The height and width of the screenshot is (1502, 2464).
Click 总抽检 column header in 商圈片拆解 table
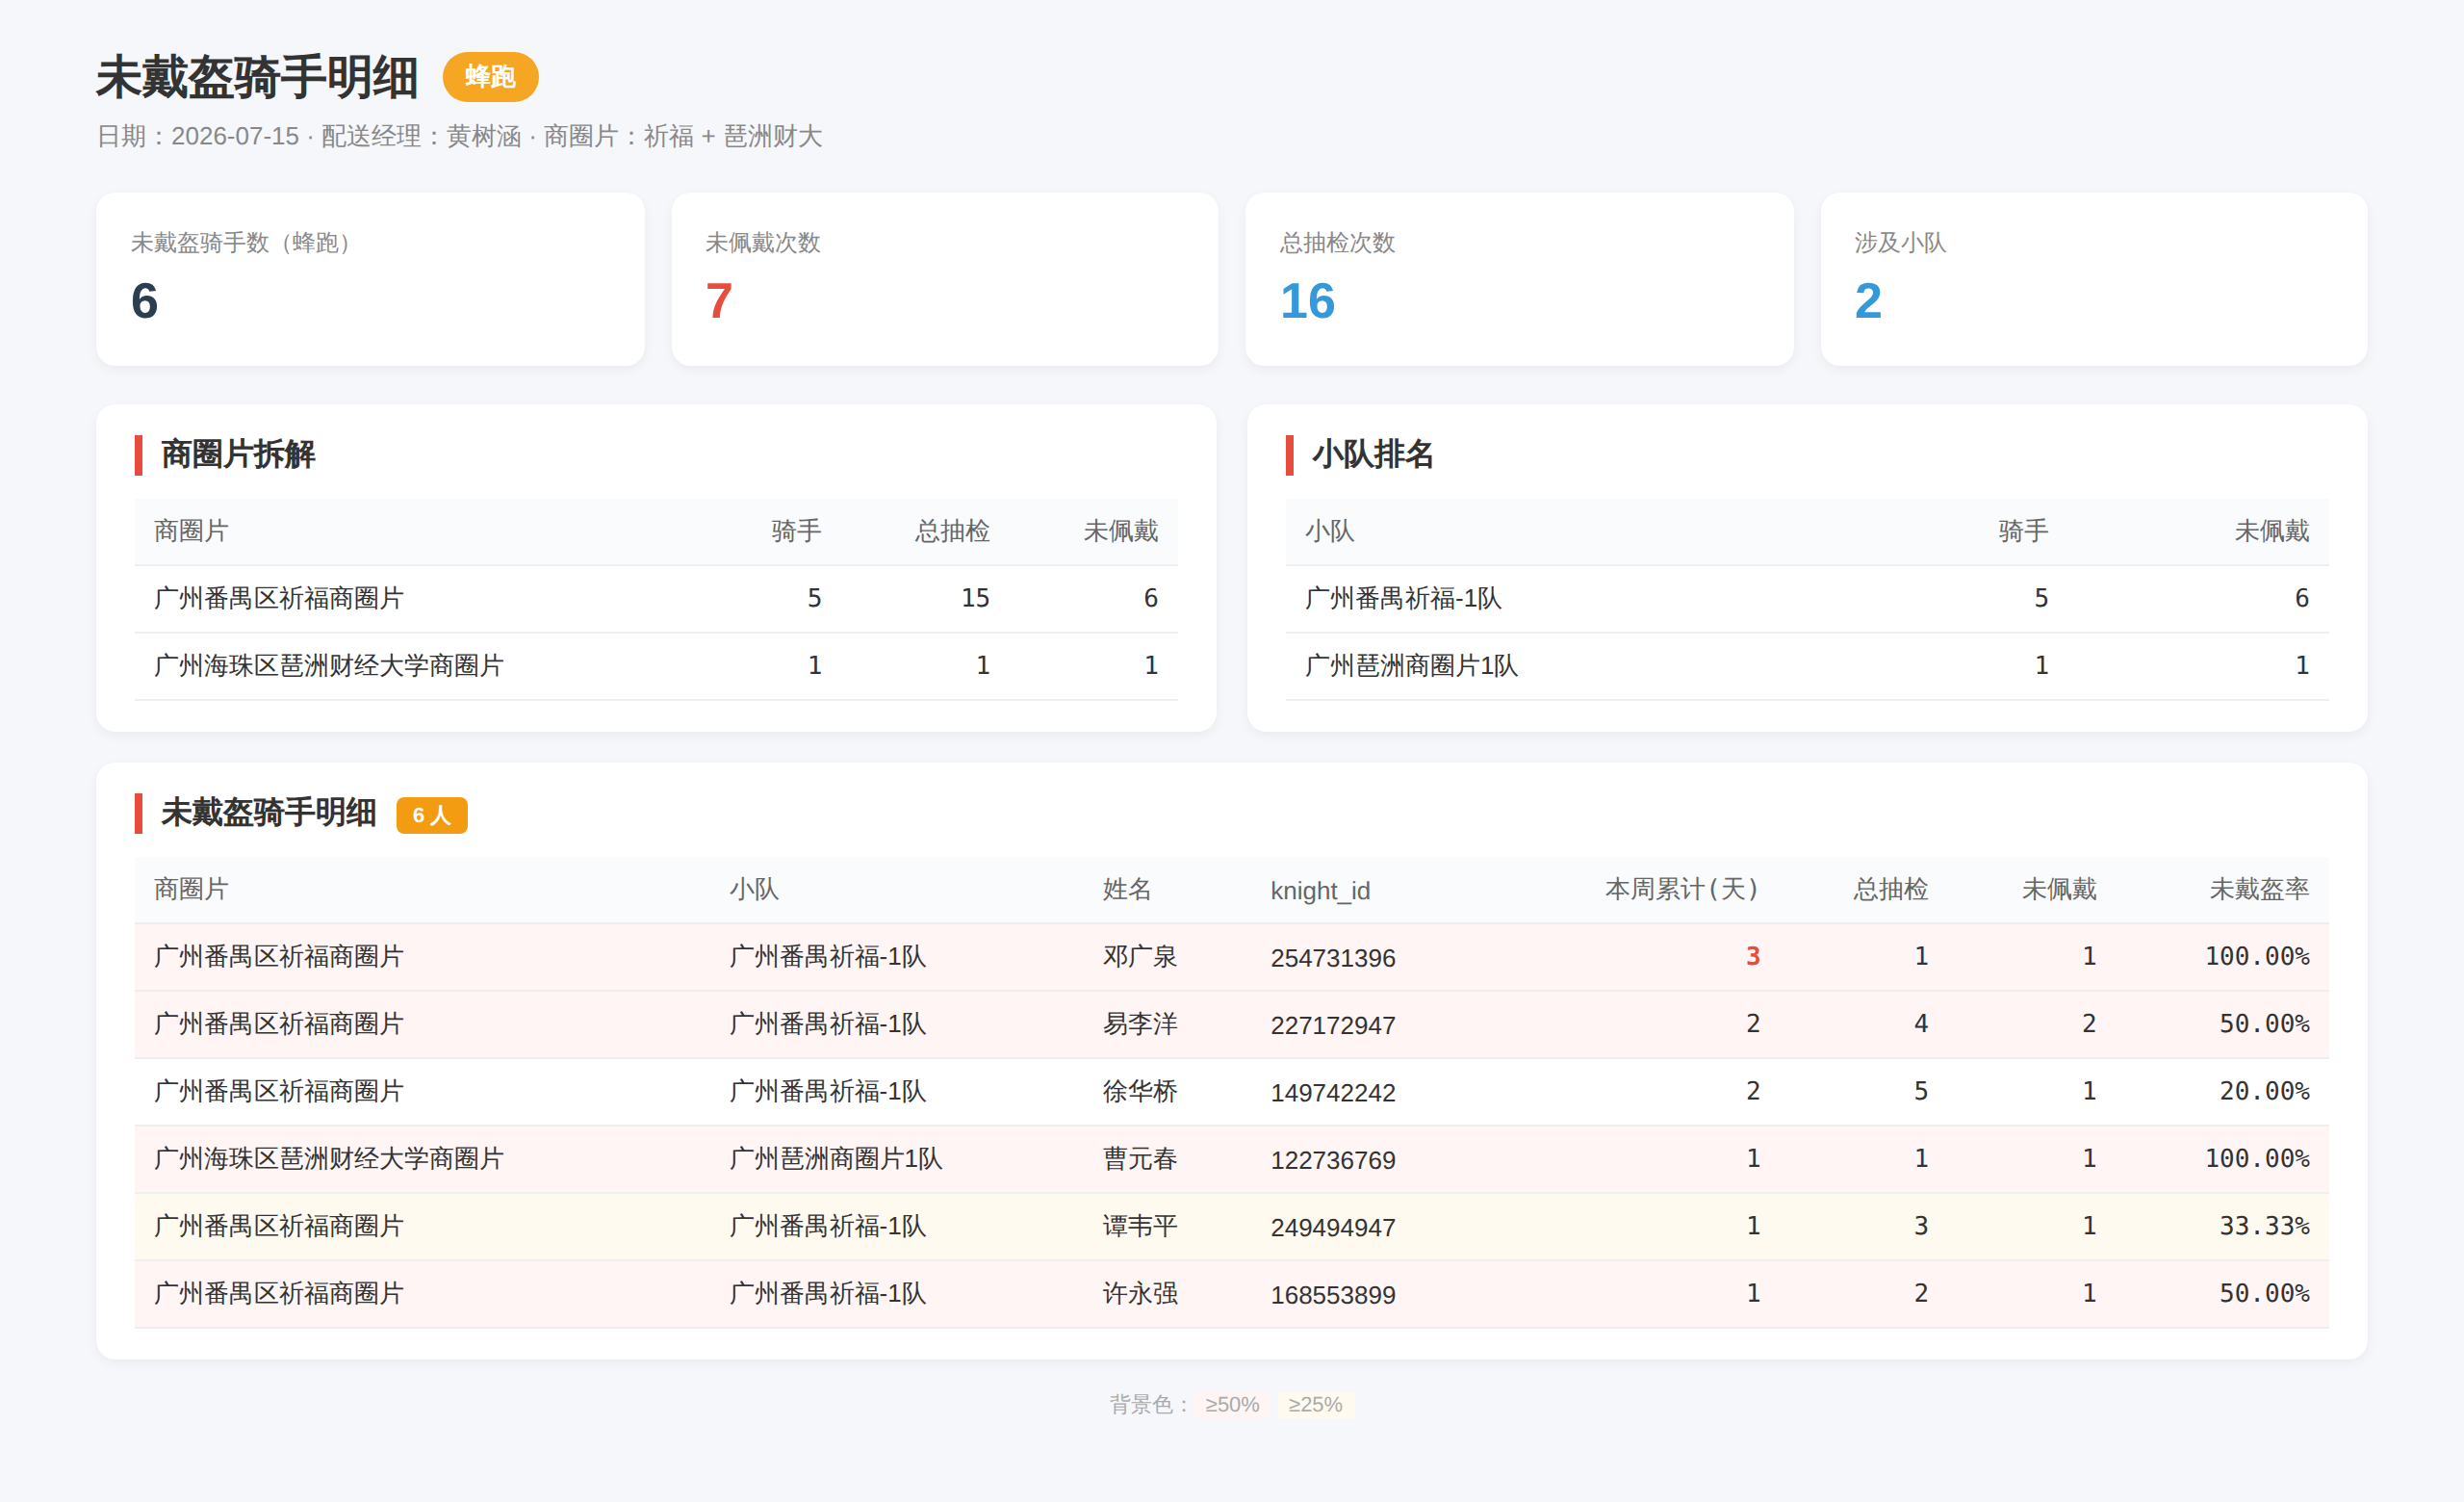(952, 531)
